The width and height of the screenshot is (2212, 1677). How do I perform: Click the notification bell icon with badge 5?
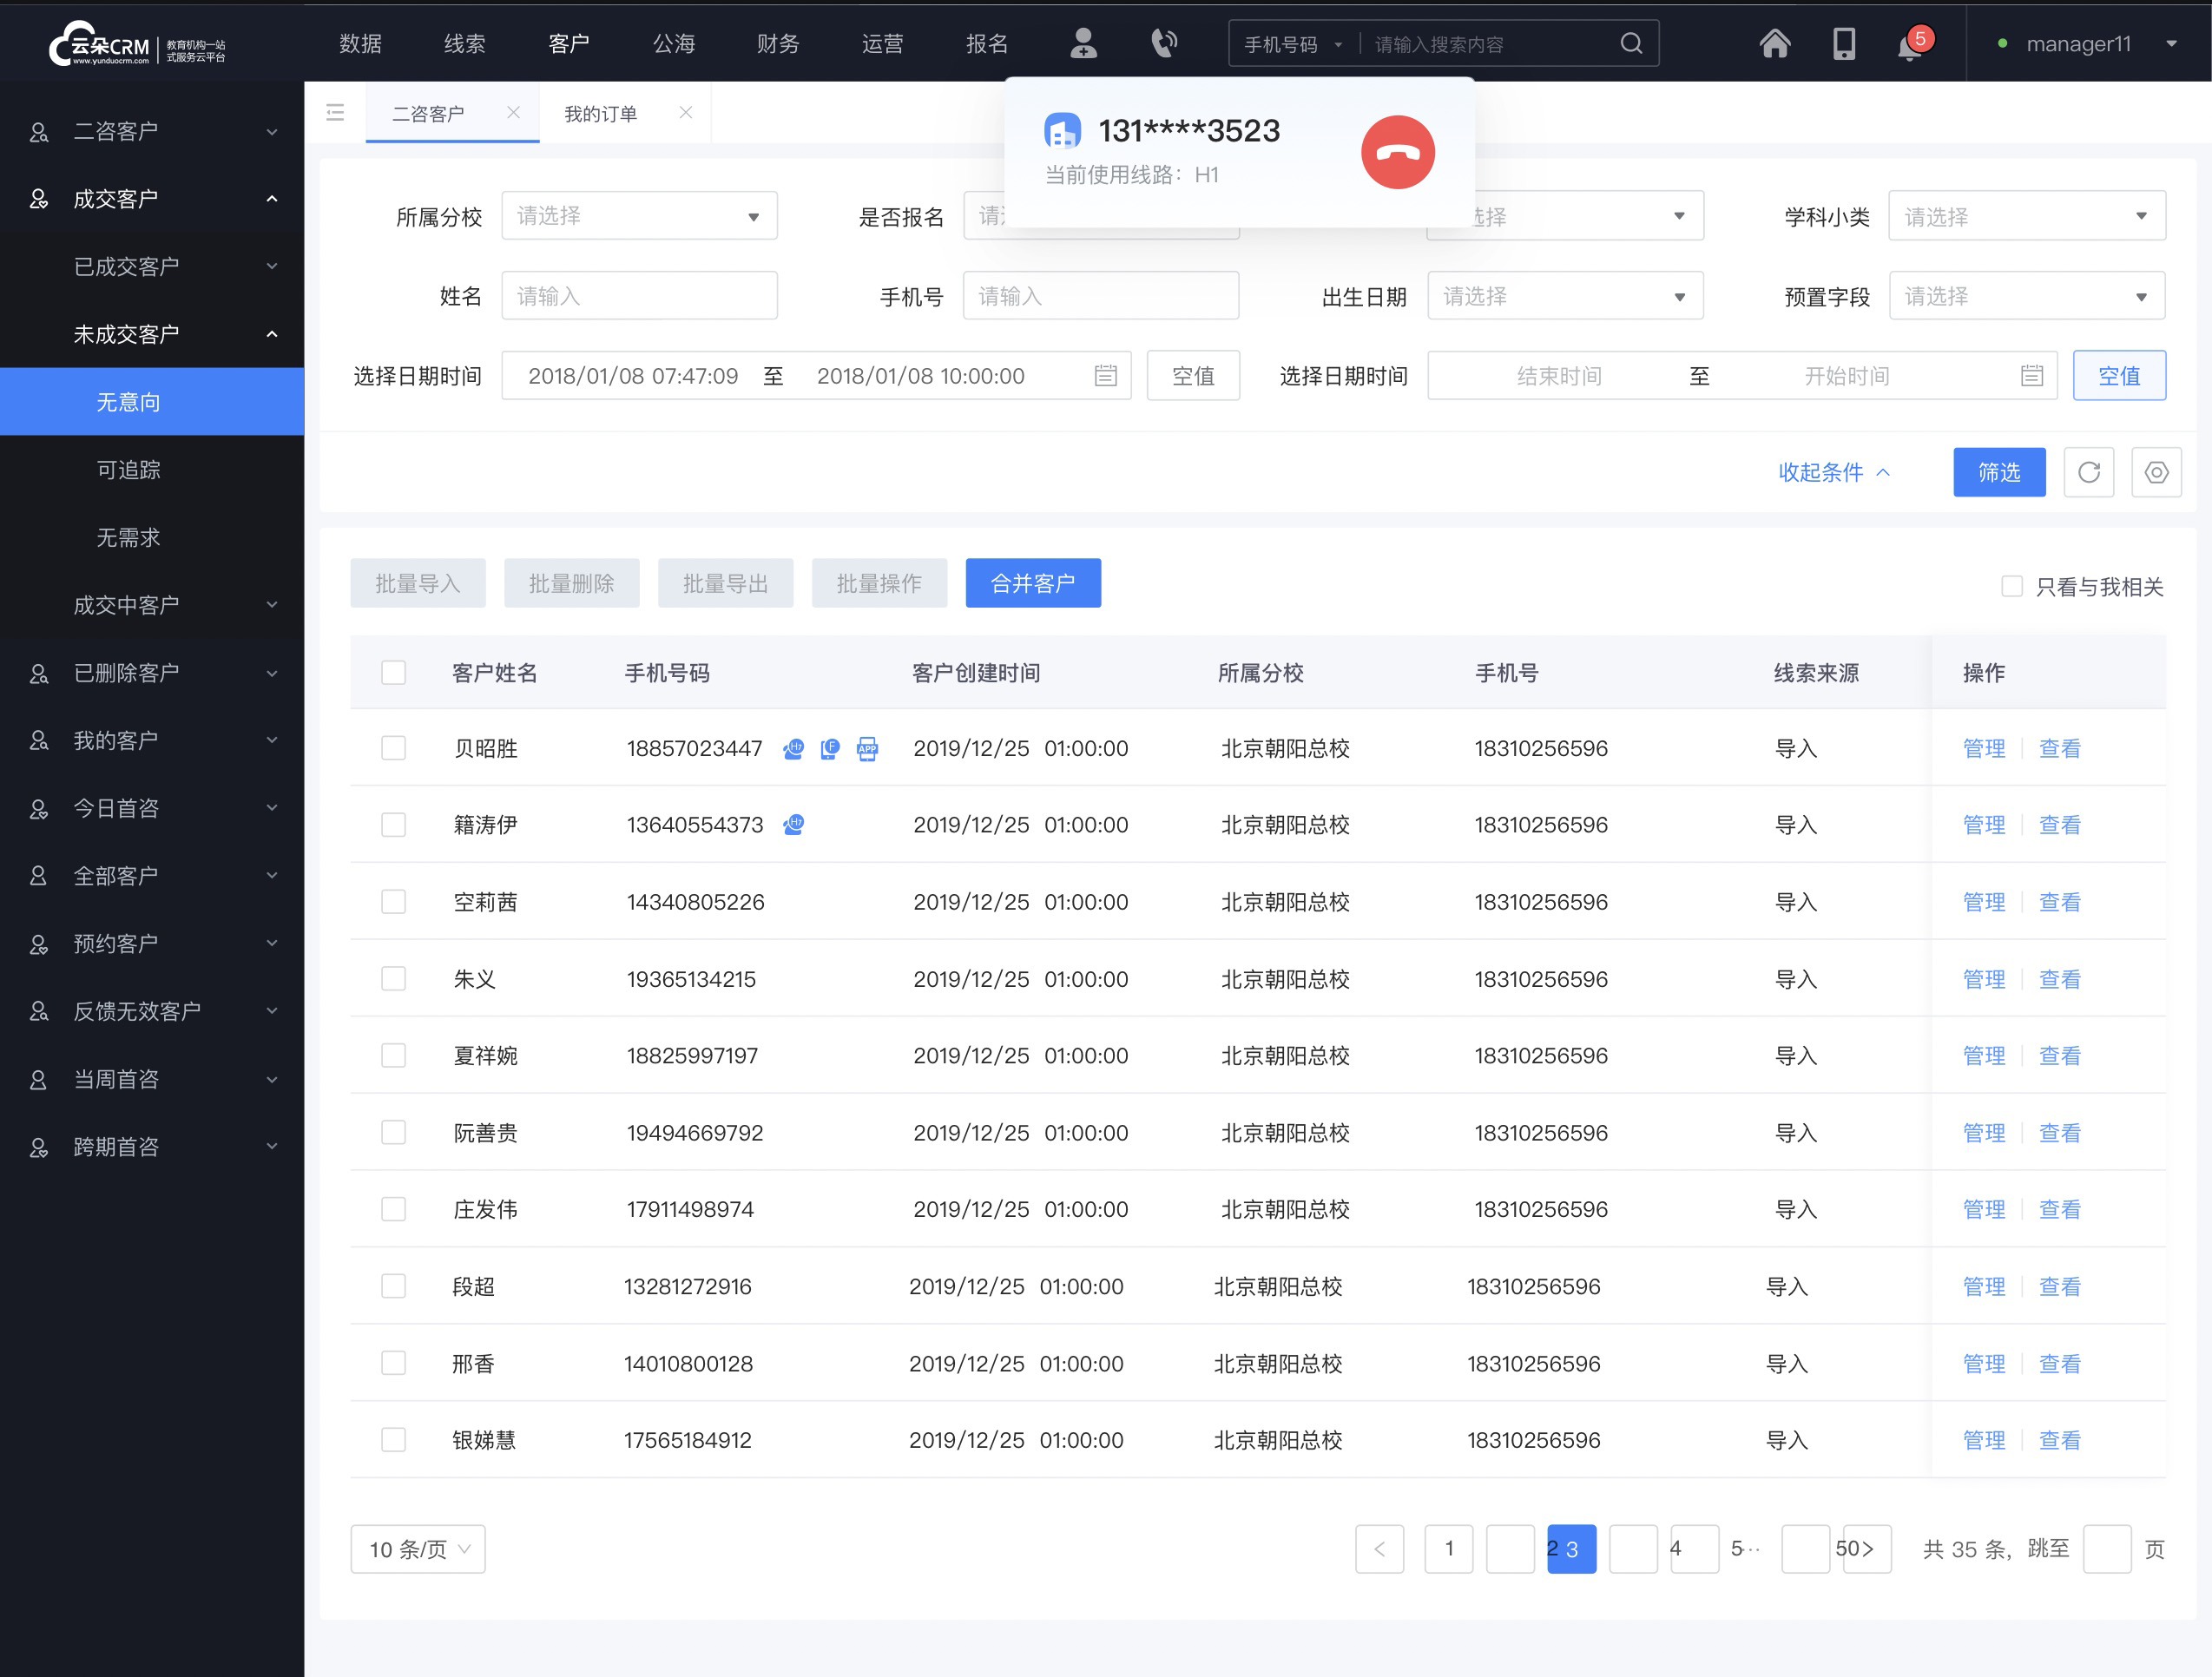(x=1909, y=44)
